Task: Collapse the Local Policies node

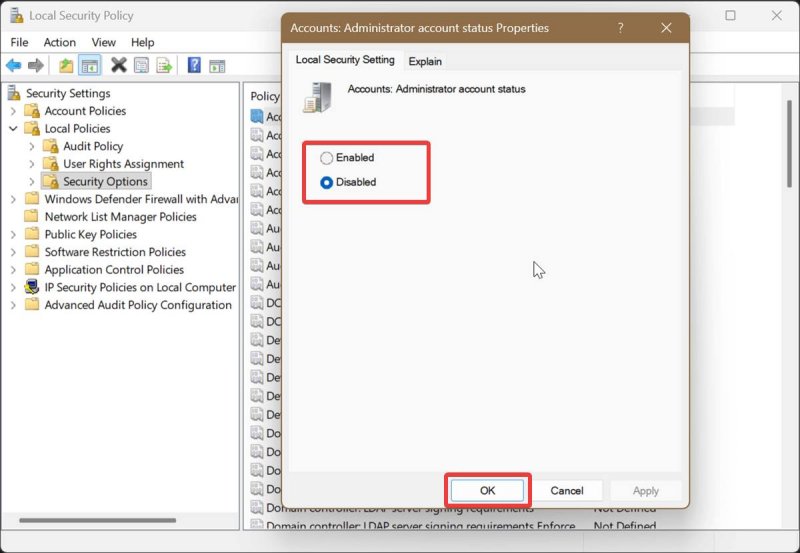Action: (13, 129)
